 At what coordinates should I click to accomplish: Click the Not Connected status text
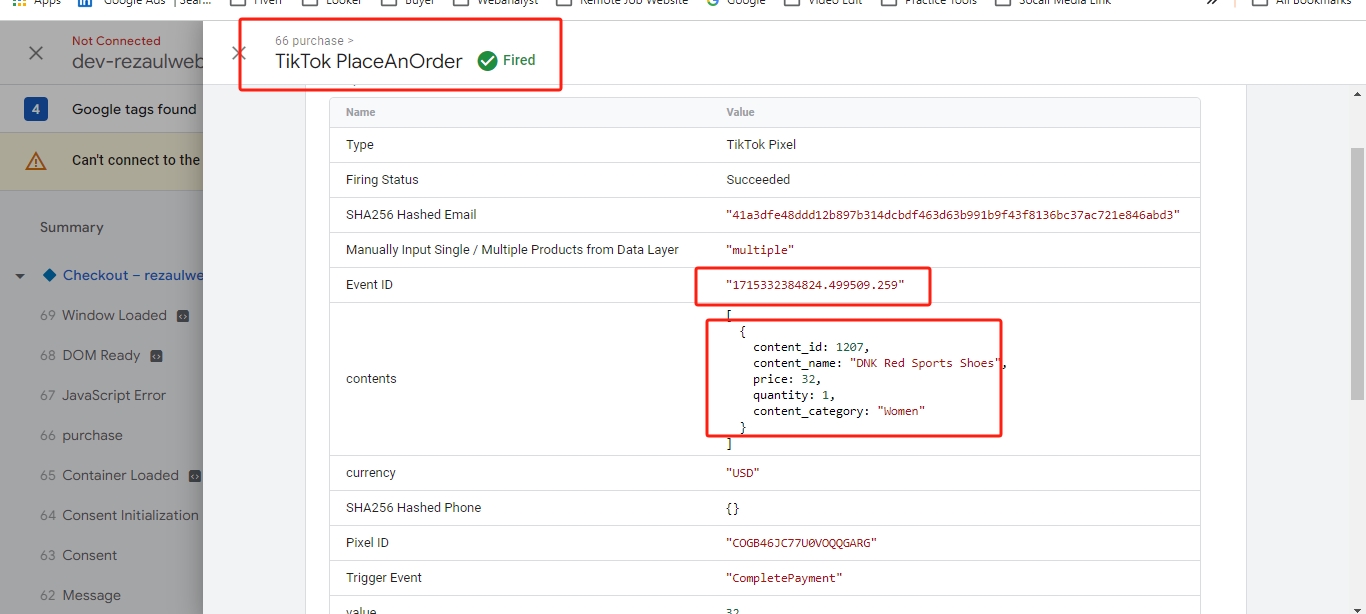coord(116,41)
